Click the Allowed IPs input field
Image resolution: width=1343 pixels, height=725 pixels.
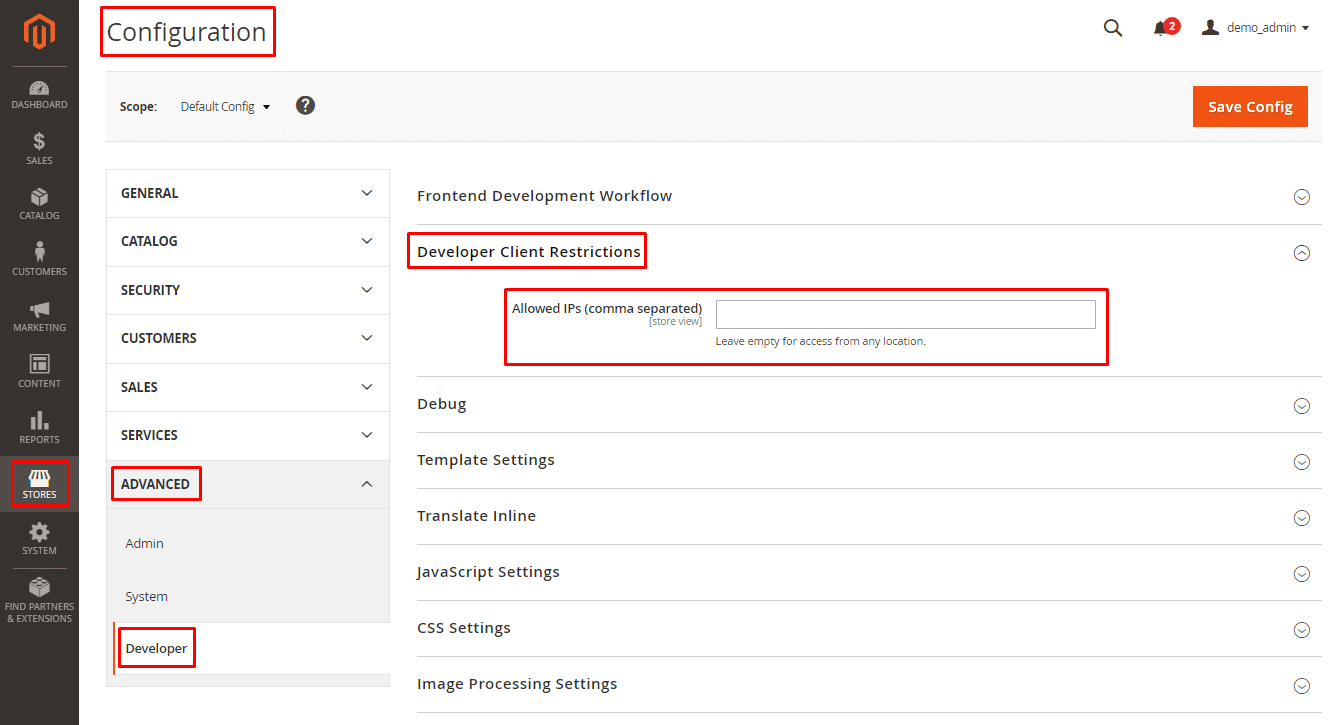tap(905, 315)
